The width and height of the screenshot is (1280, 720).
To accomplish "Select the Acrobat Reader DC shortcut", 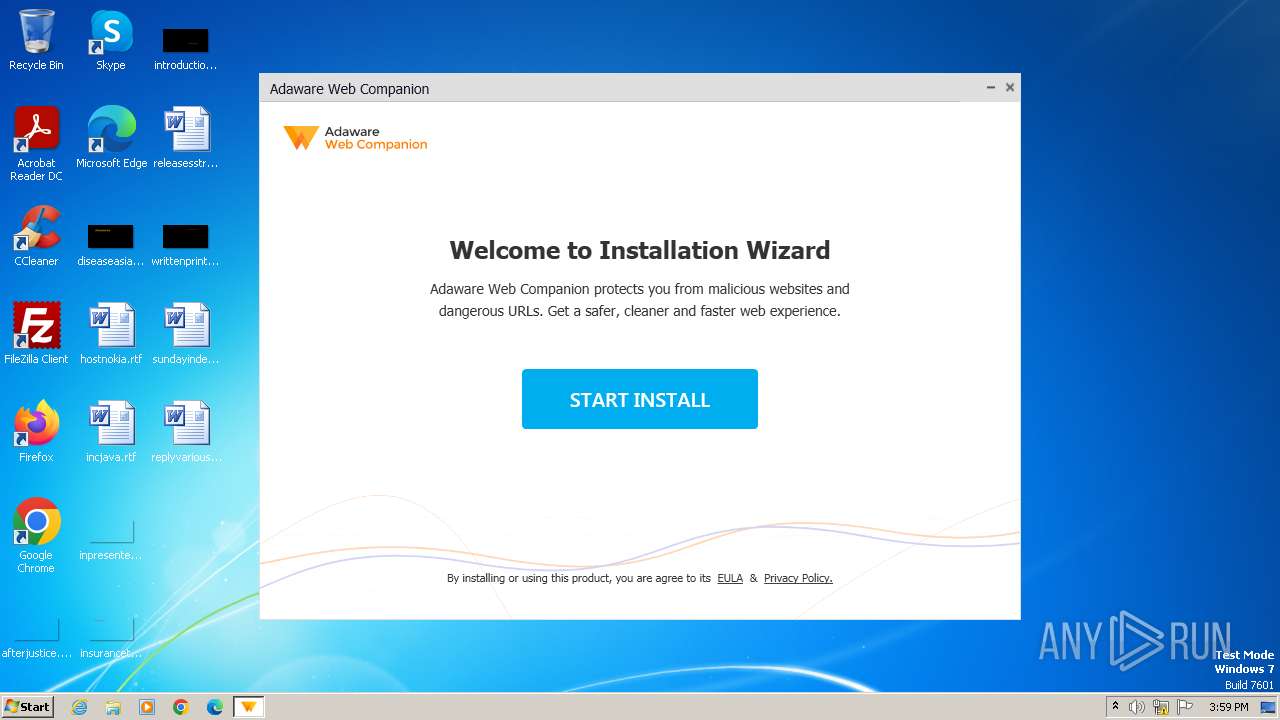I will coord(36,144).
